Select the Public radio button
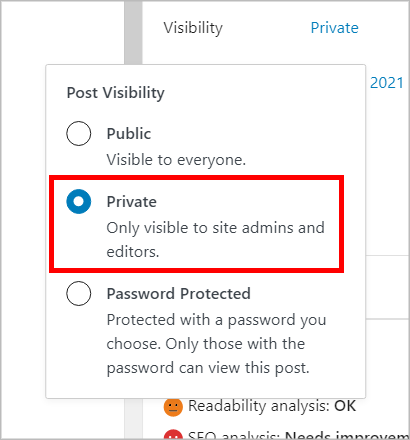Screen dimensions: 410x440 pos(79,133)
